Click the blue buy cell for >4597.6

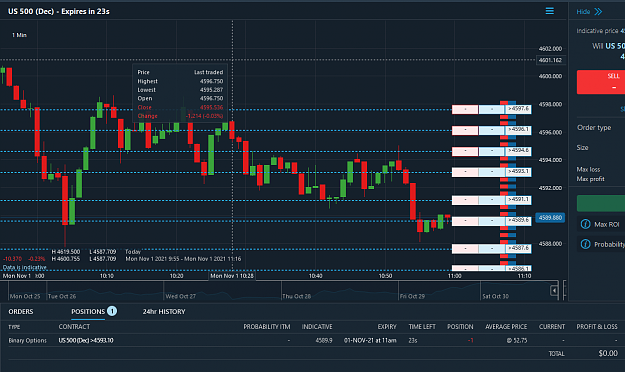[491, 109]
